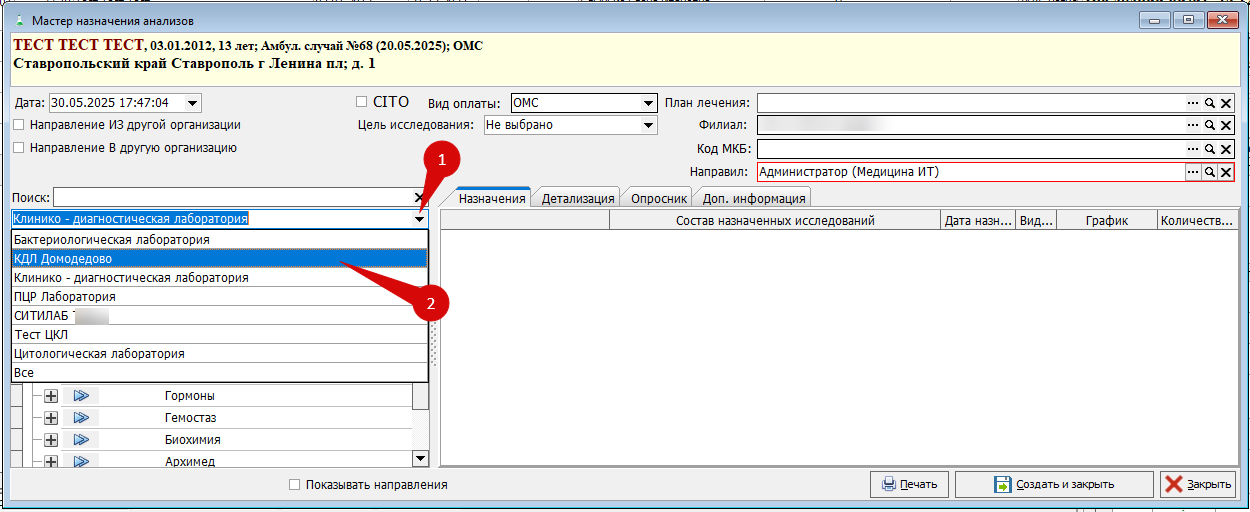
Task: Open ellipsis browse for Код МКБ
Action: [1192, 149]
